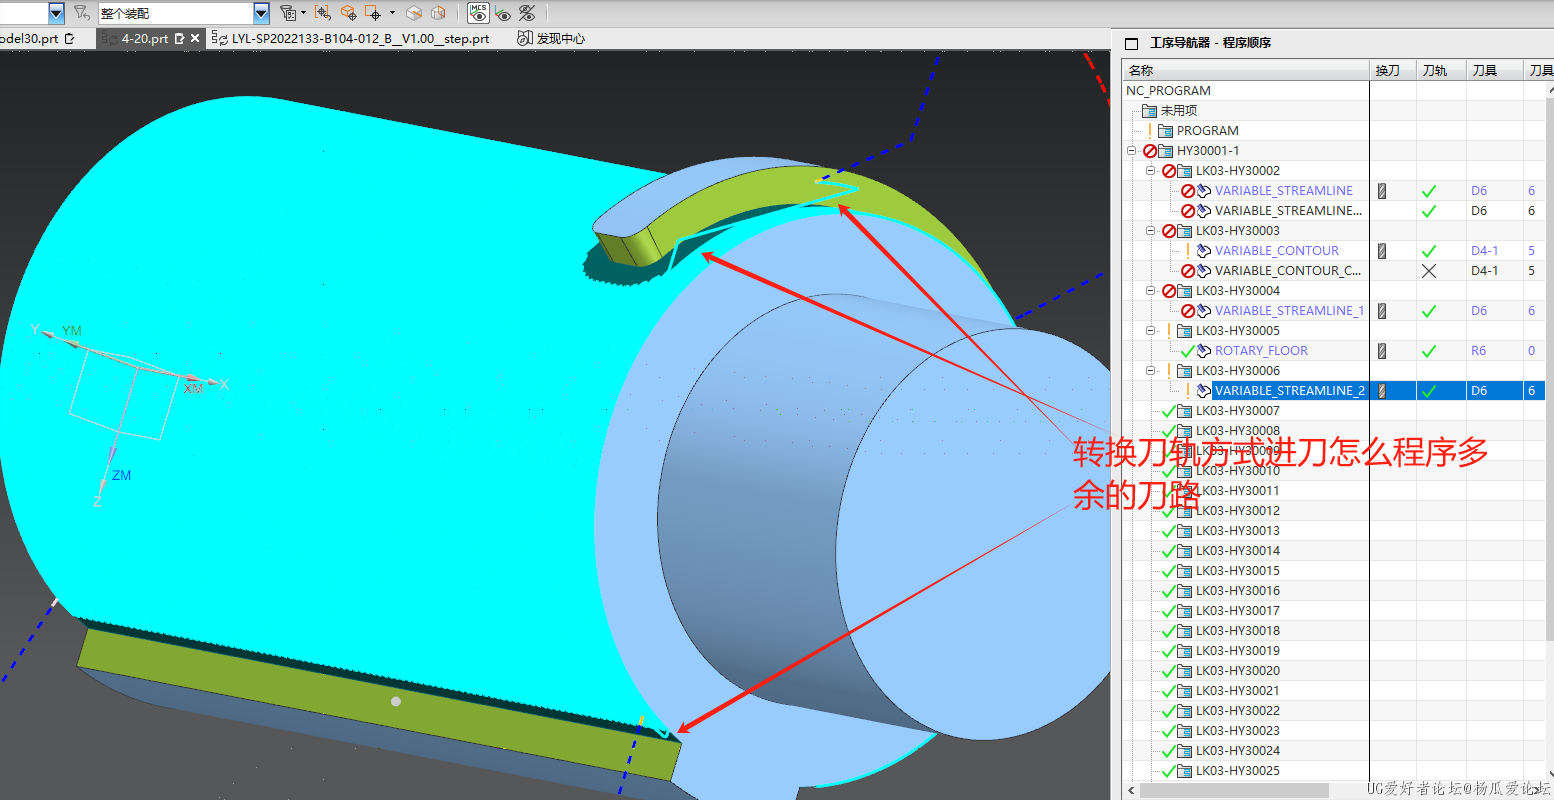Select the NC_PROGRAM root node
This screenshot has width=1554, height=800.
[1168, 91]
